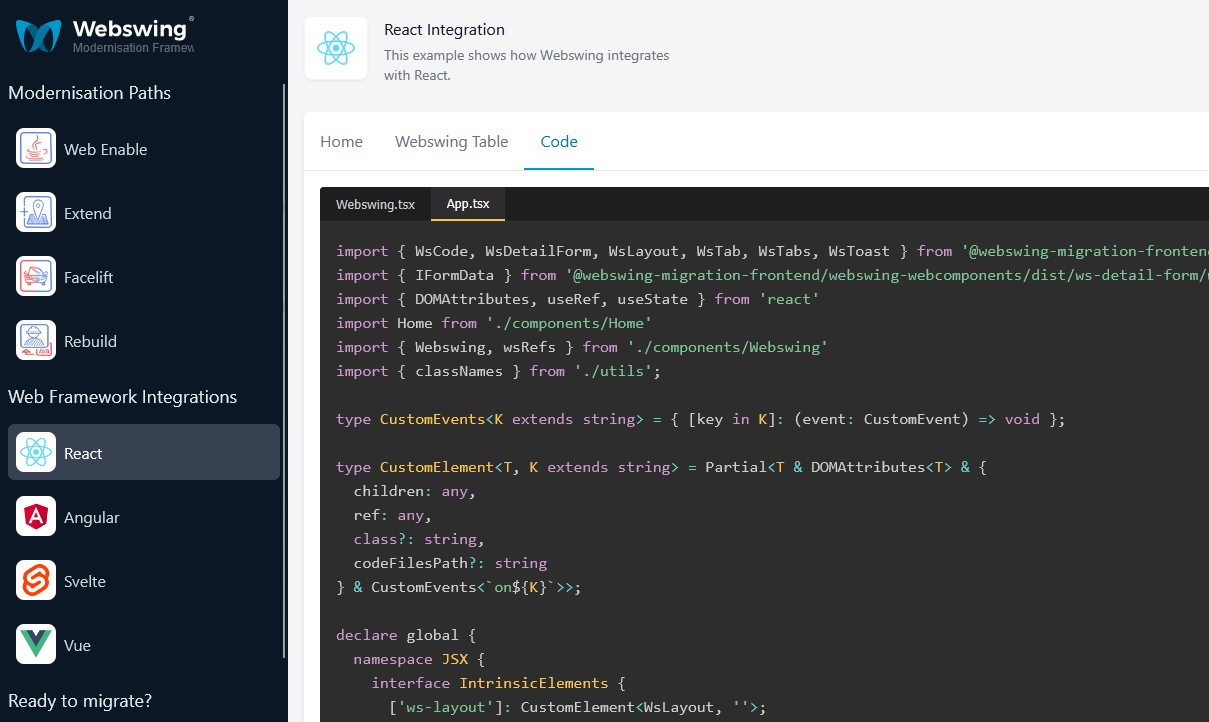The image size is (1209, 722).
Task: Click the Facelift car icon
Action: [36, 277]
